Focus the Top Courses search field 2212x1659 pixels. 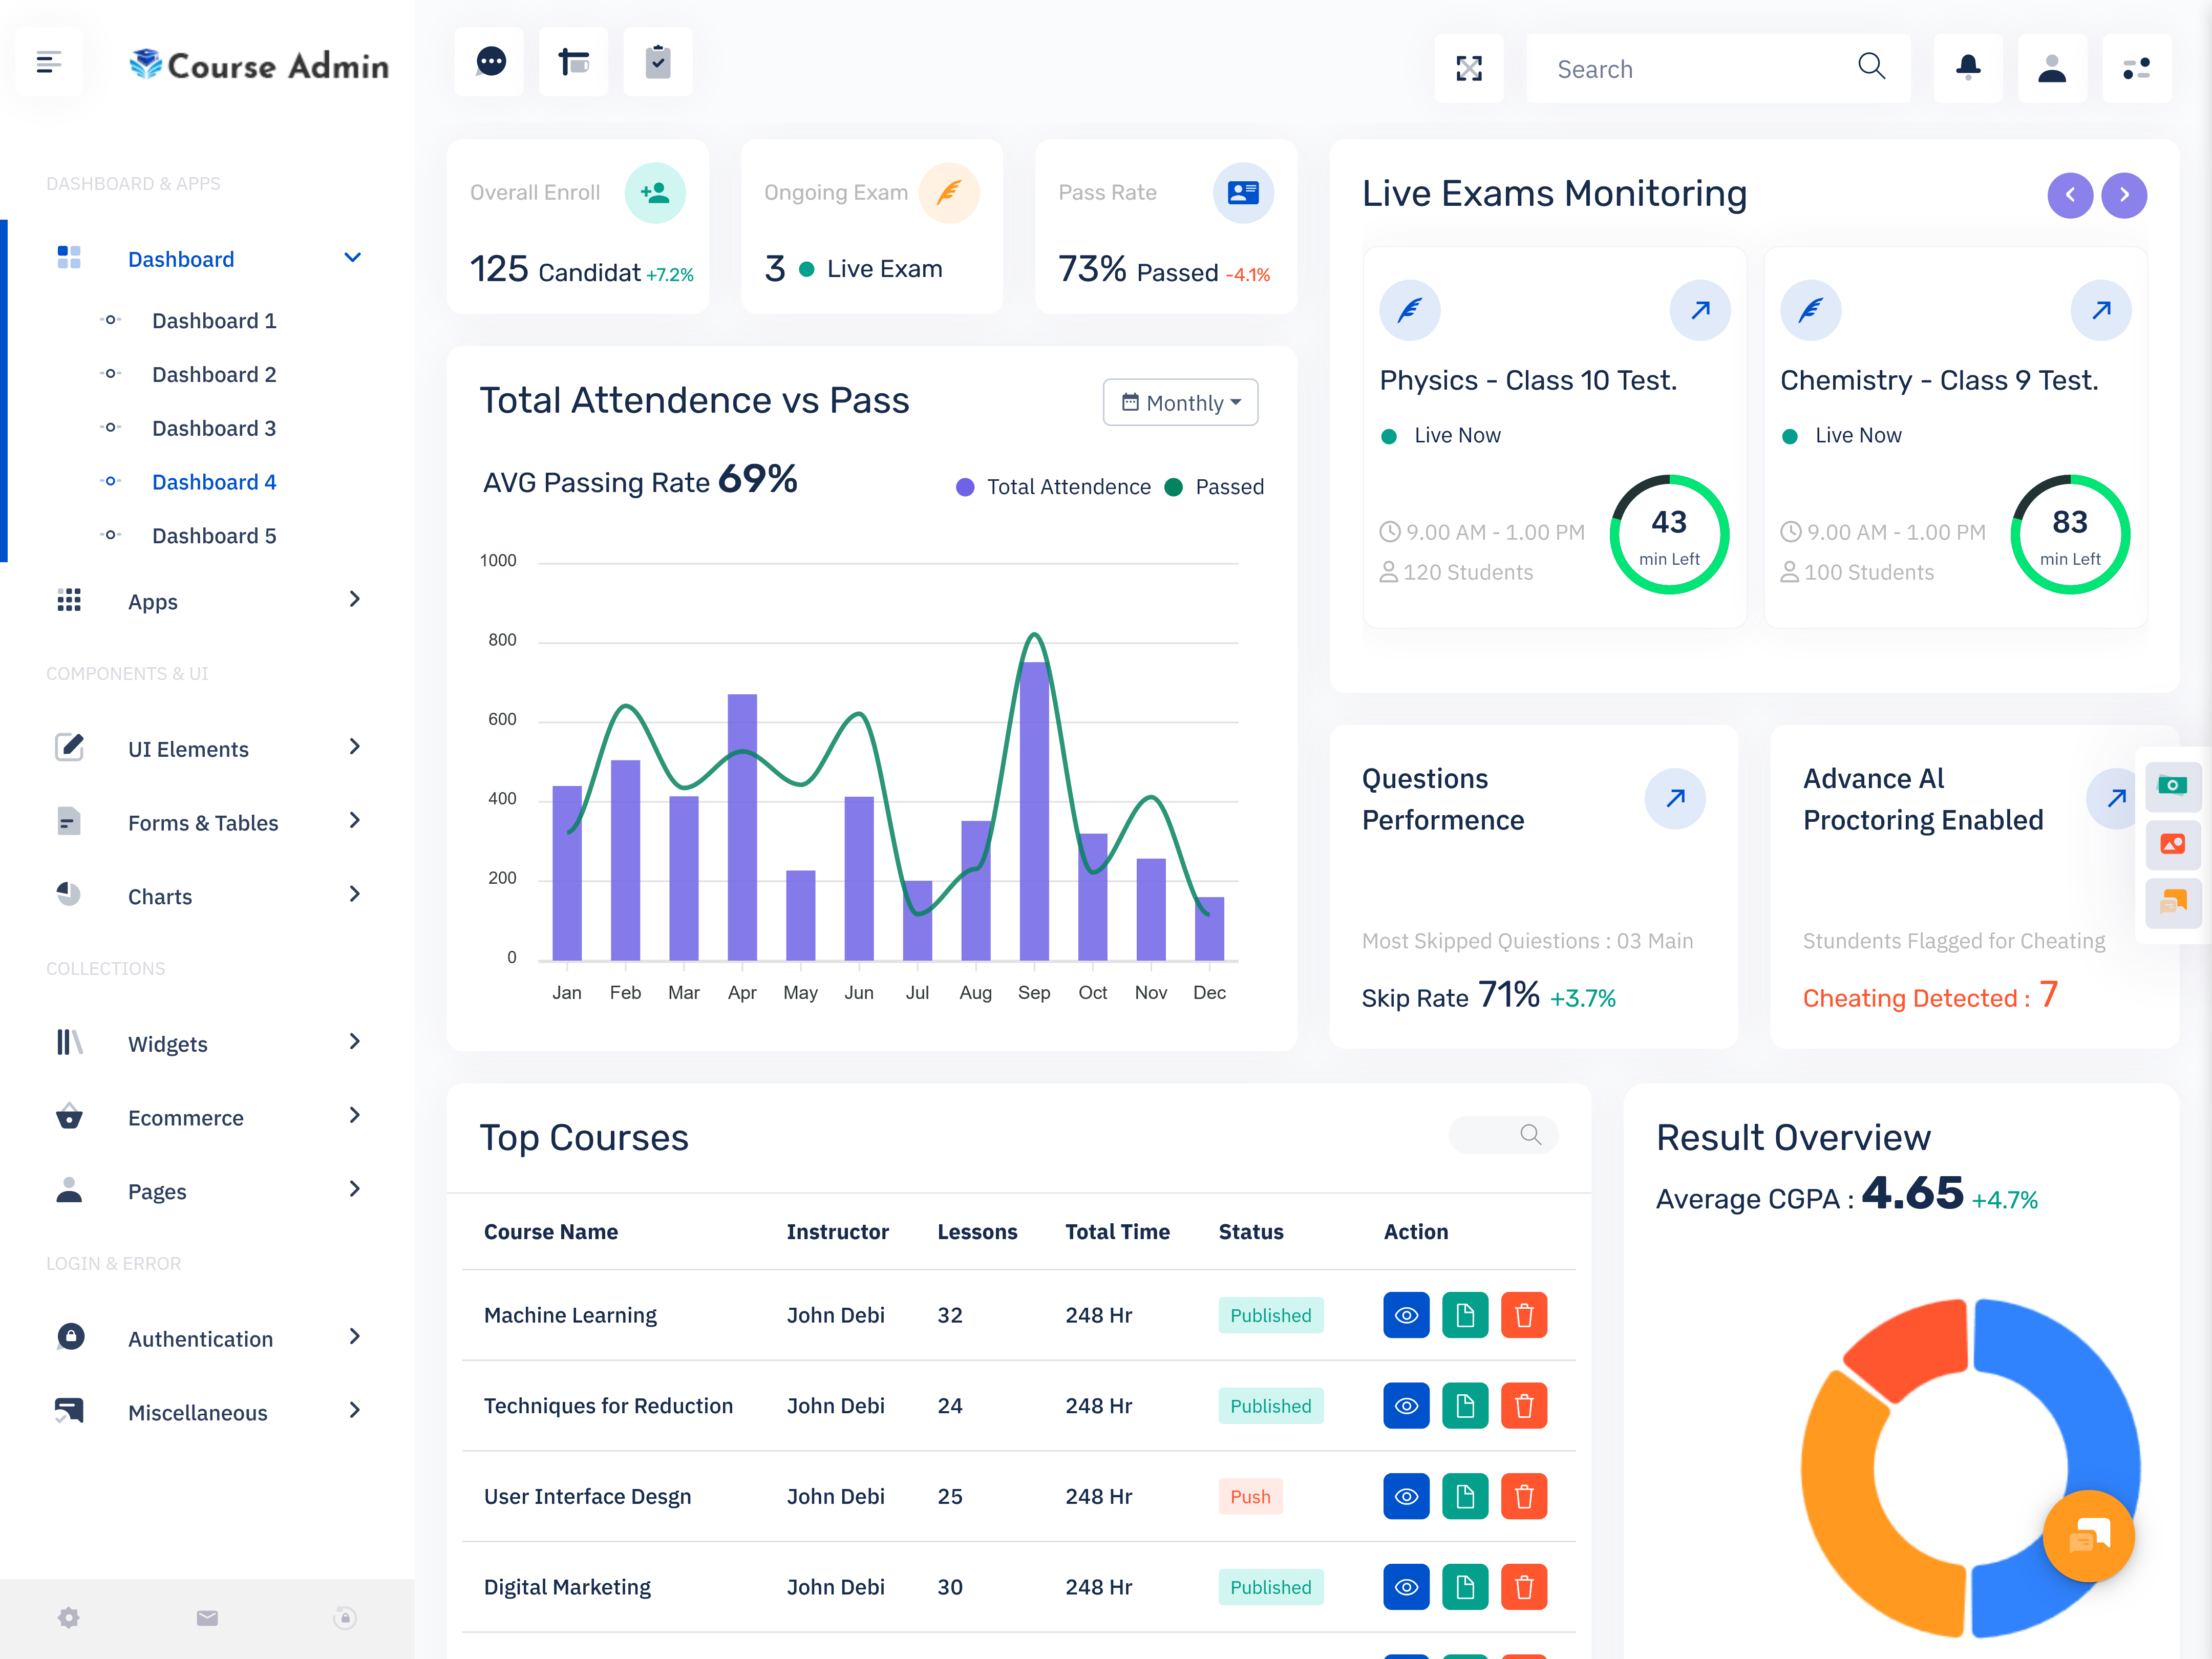tap(1503, 1135)
